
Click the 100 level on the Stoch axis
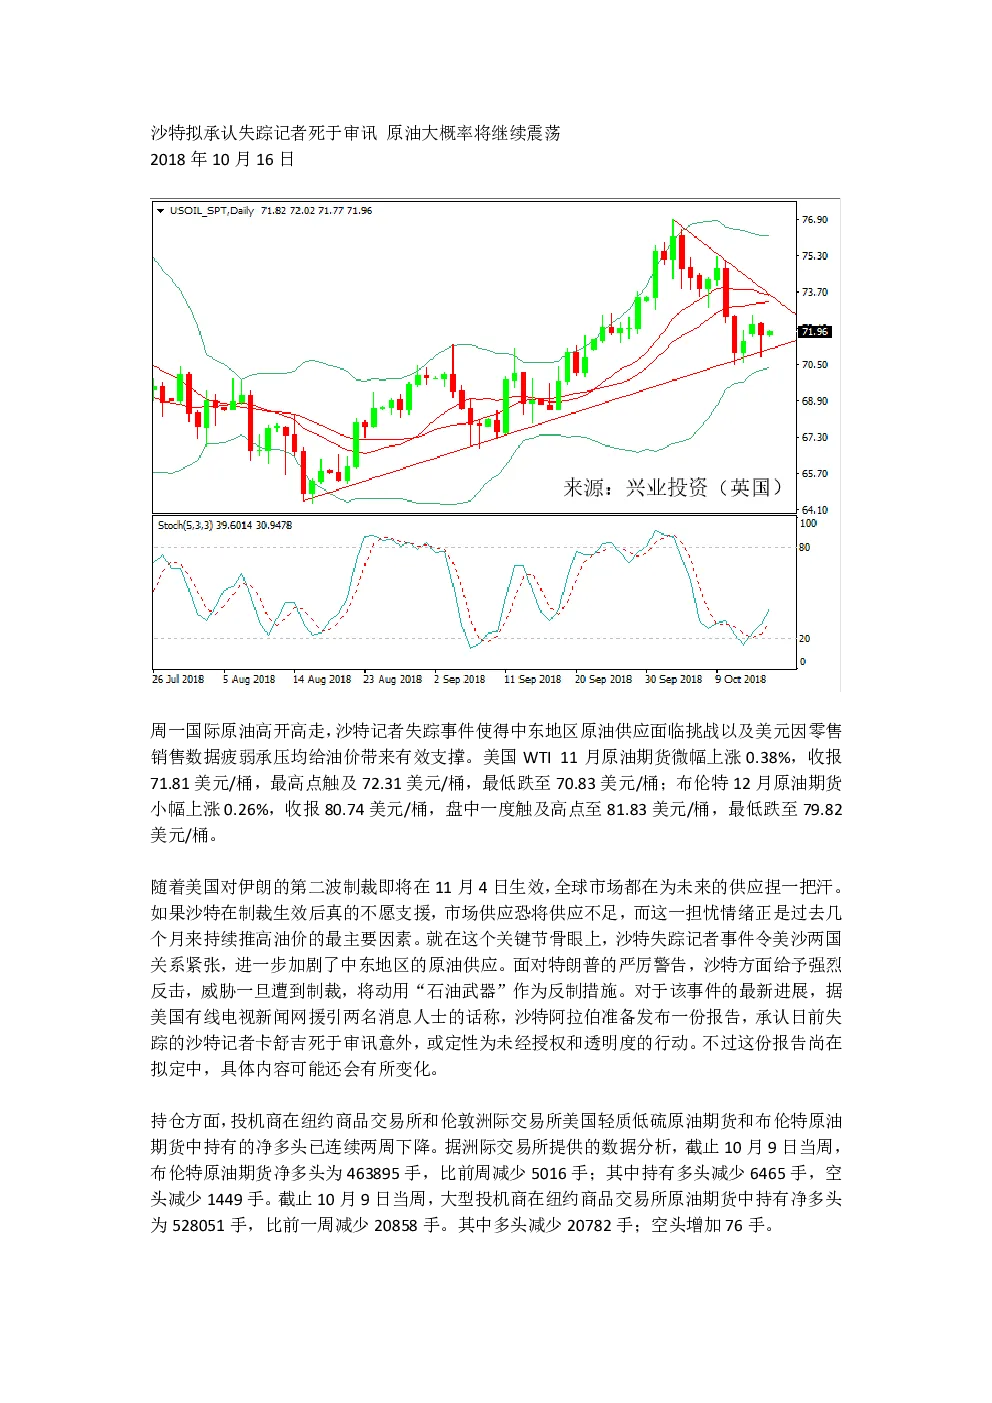809,523
